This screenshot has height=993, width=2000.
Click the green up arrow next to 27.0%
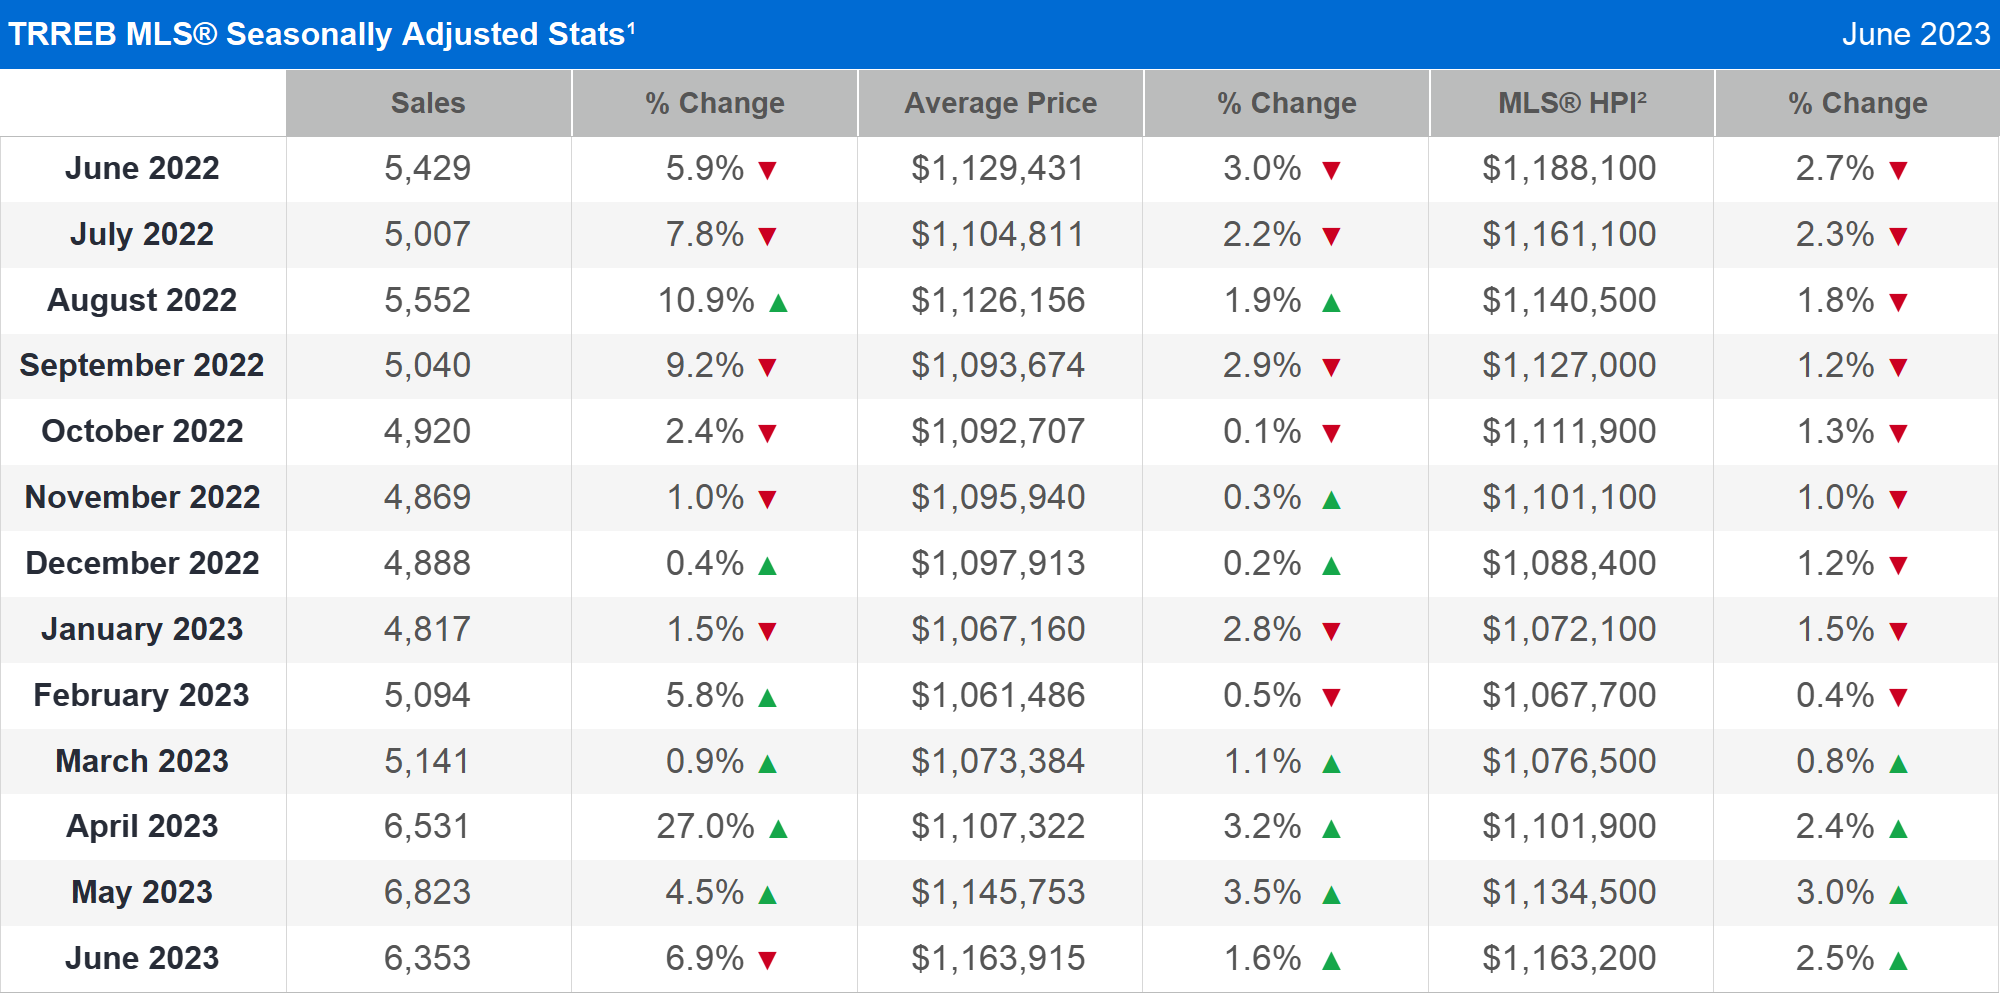[778, 828]
